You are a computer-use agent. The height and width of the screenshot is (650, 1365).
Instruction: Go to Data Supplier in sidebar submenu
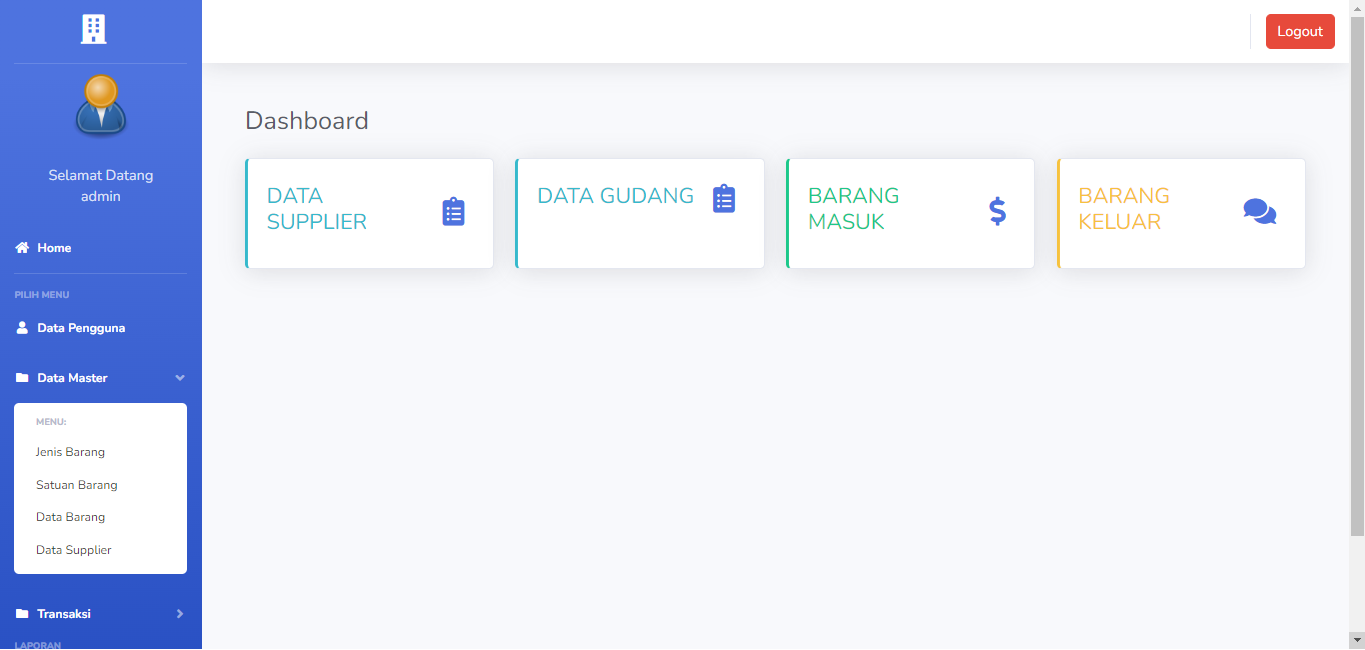tap(74, 550)
